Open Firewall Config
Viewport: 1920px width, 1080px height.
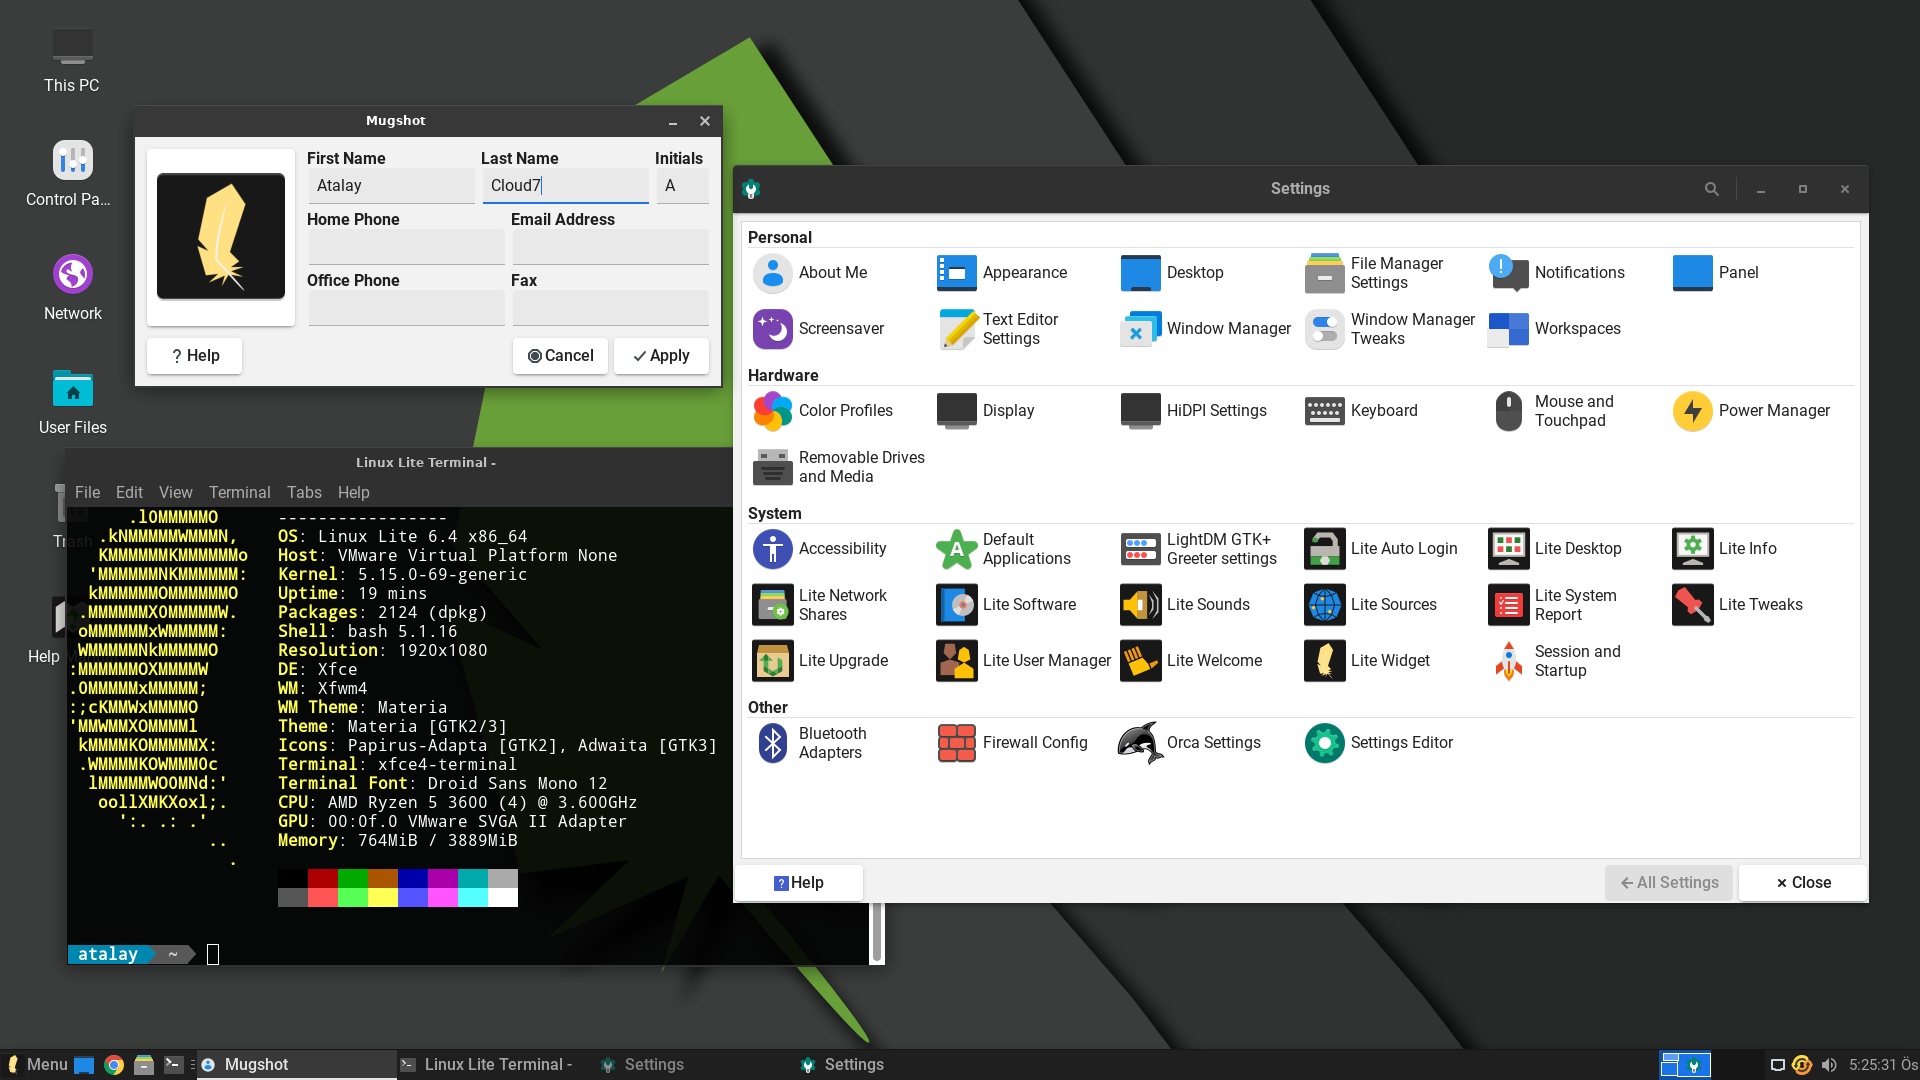(1013, 743)
